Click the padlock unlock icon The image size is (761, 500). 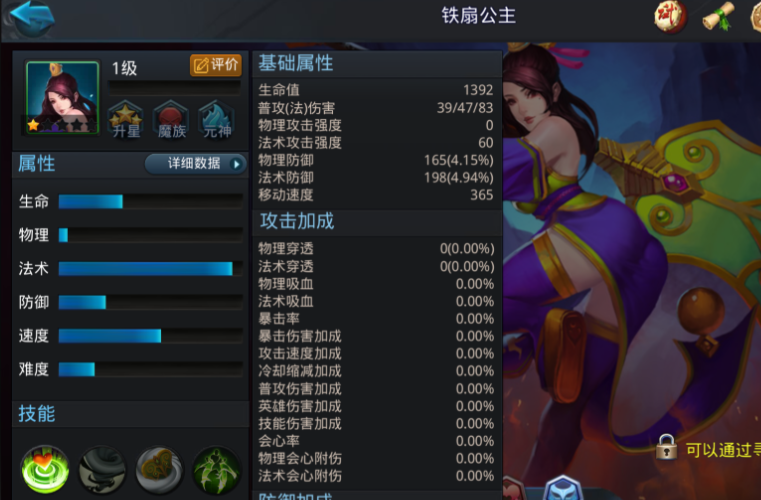[666, 447]
